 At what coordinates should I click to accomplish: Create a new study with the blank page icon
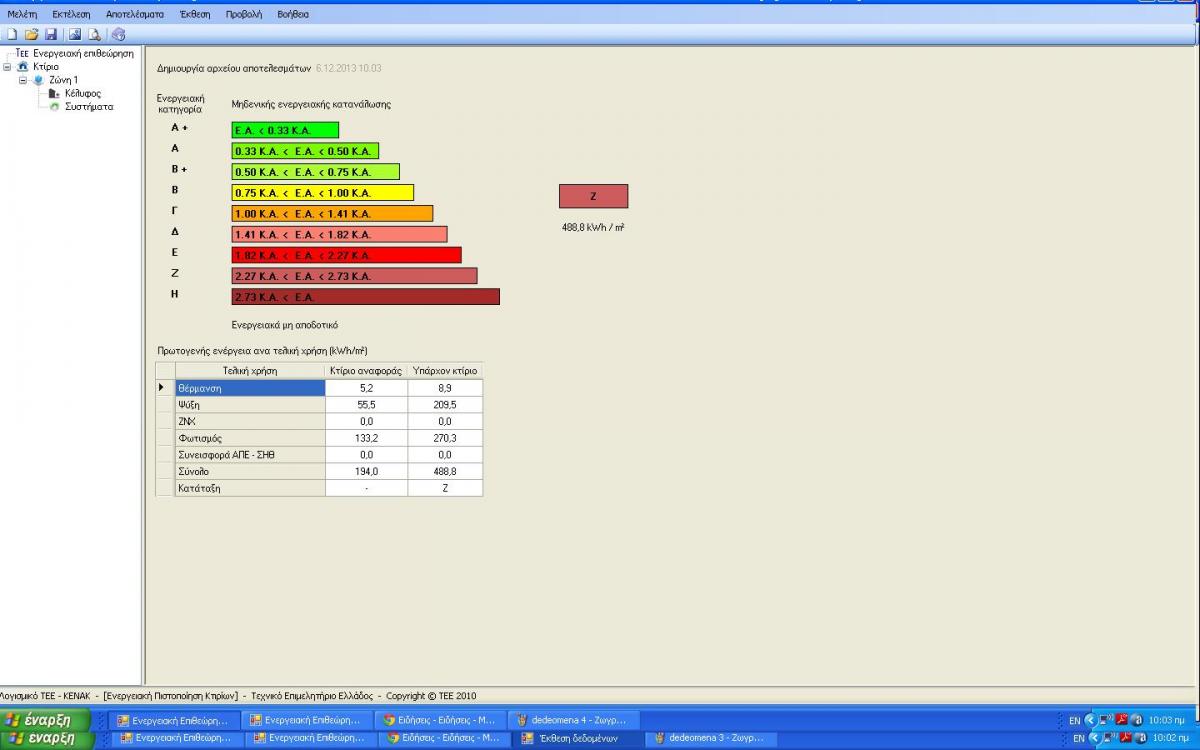pyautogui.click(x=12, y=34)
